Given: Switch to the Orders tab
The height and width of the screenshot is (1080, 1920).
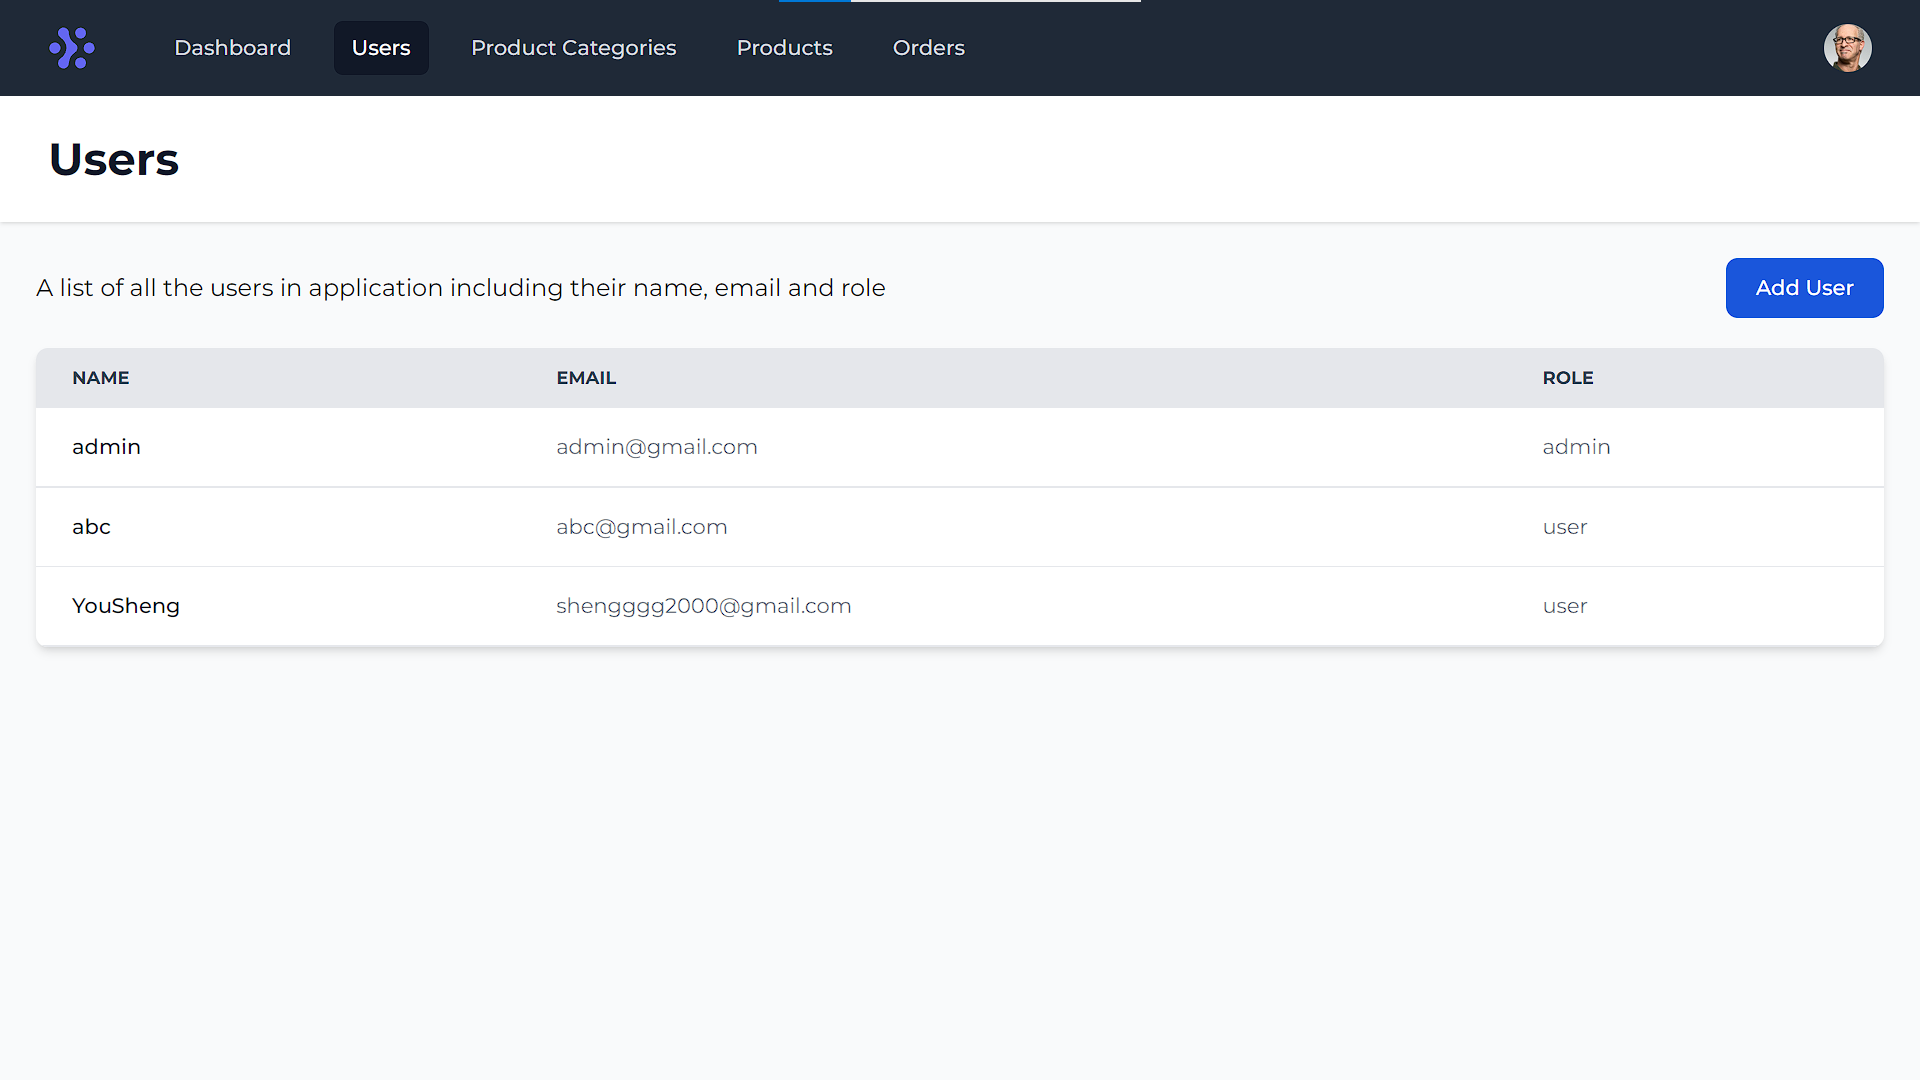Looking at the screenshot, I should 928,48.
